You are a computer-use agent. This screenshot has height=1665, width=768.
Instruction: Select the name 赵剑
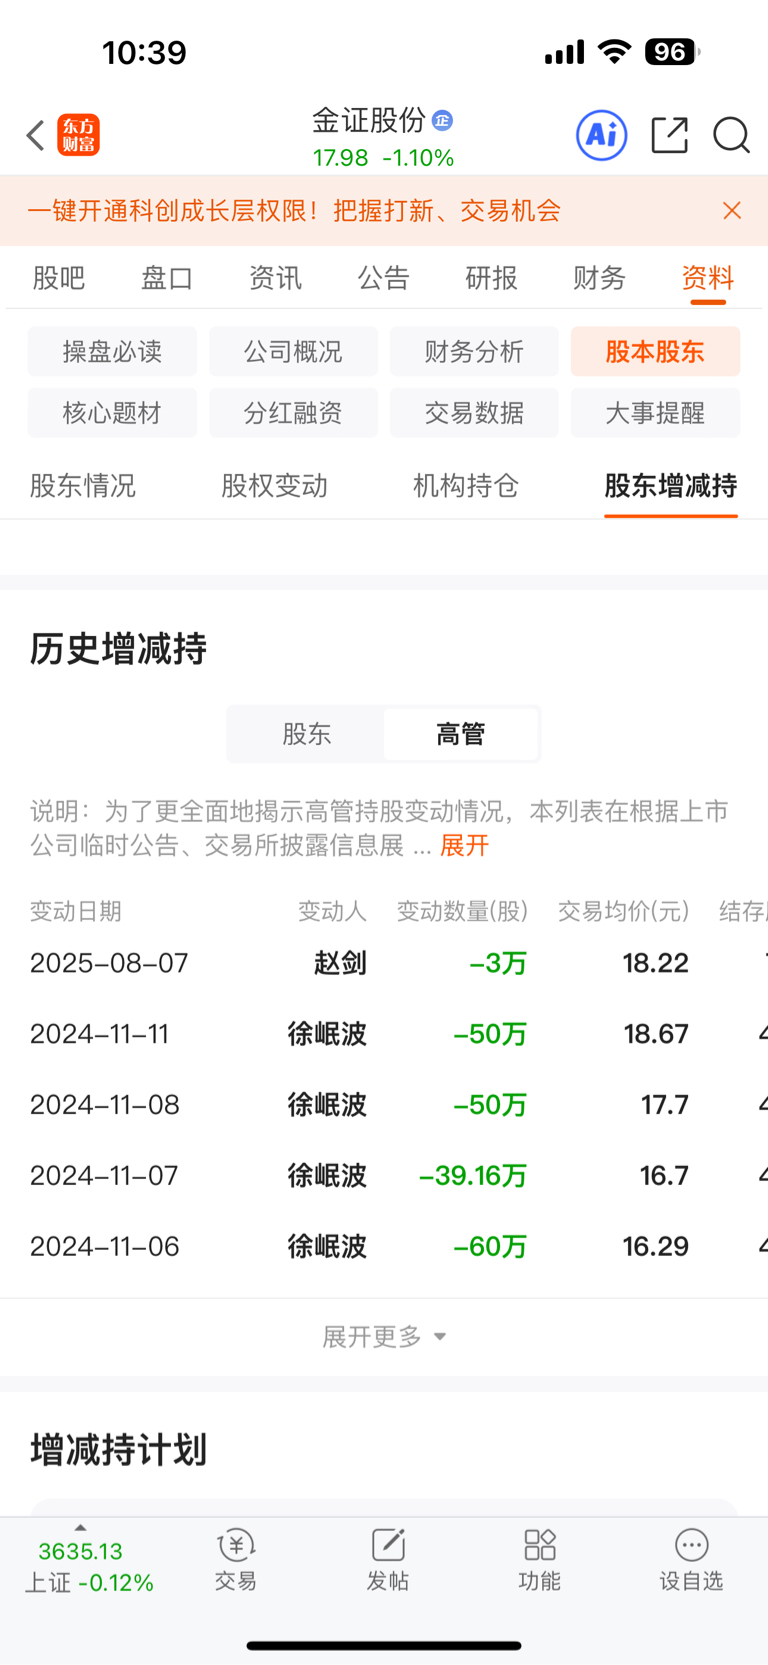(340, 963)
